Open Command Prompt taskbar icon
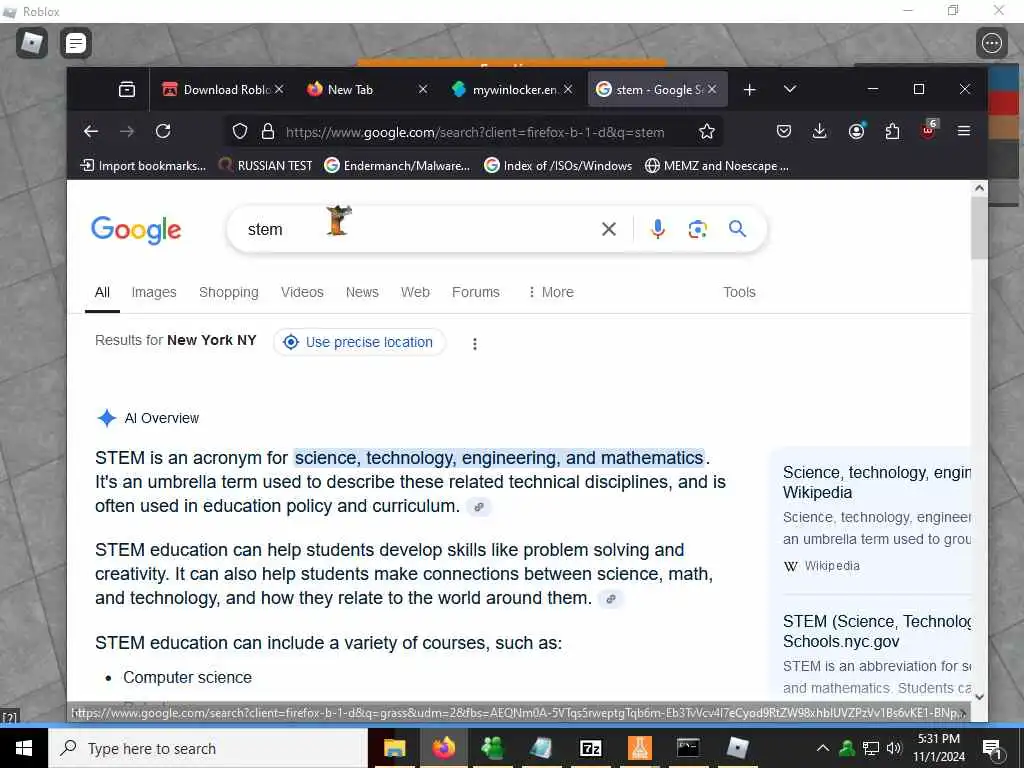The image size is (1024, 768). coord(688,748)
